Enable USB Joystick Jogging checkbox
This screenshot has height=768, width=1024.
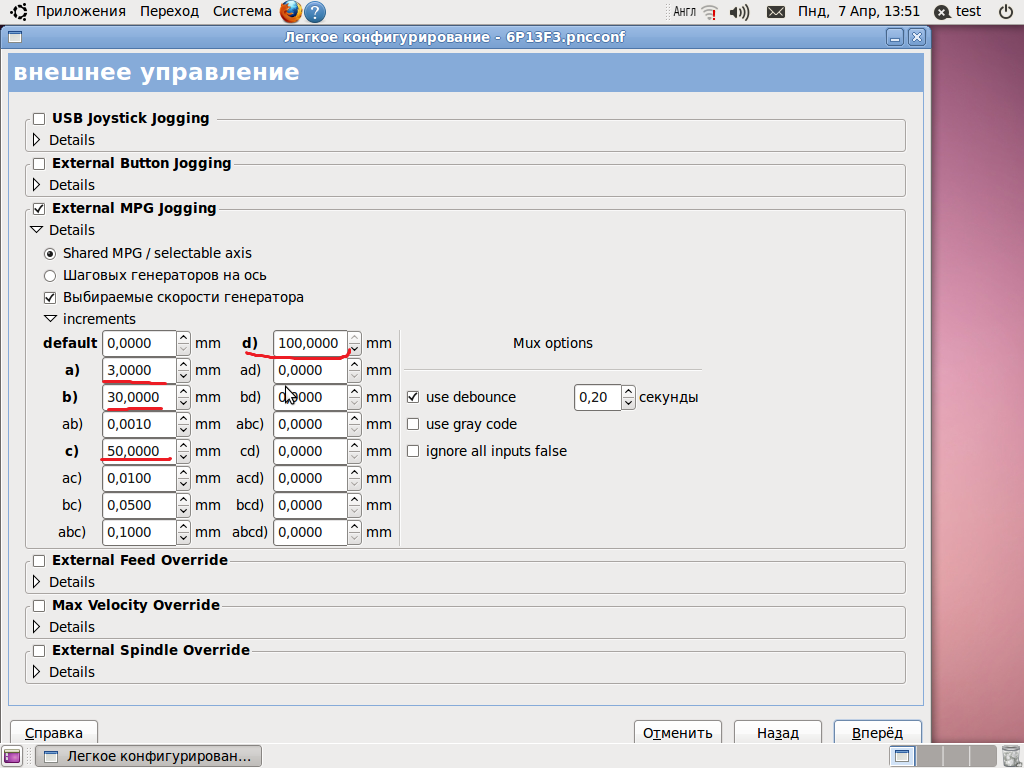tap(39, 119)
